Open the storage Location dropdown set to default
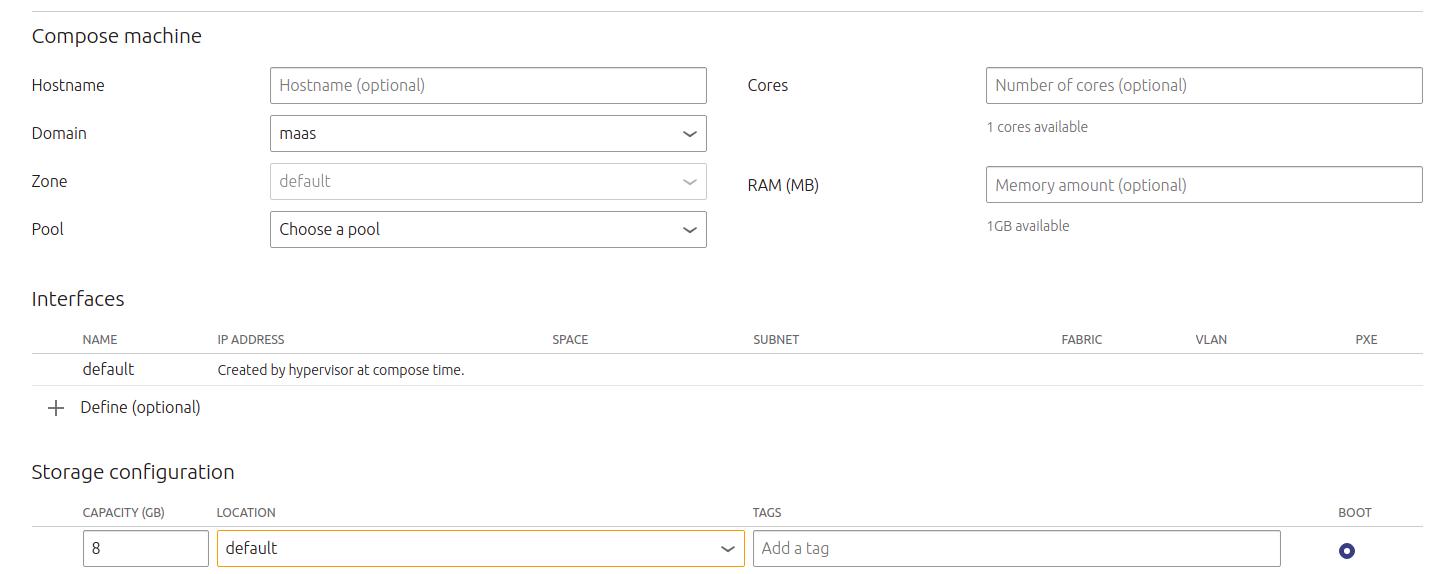 (480, 549)
